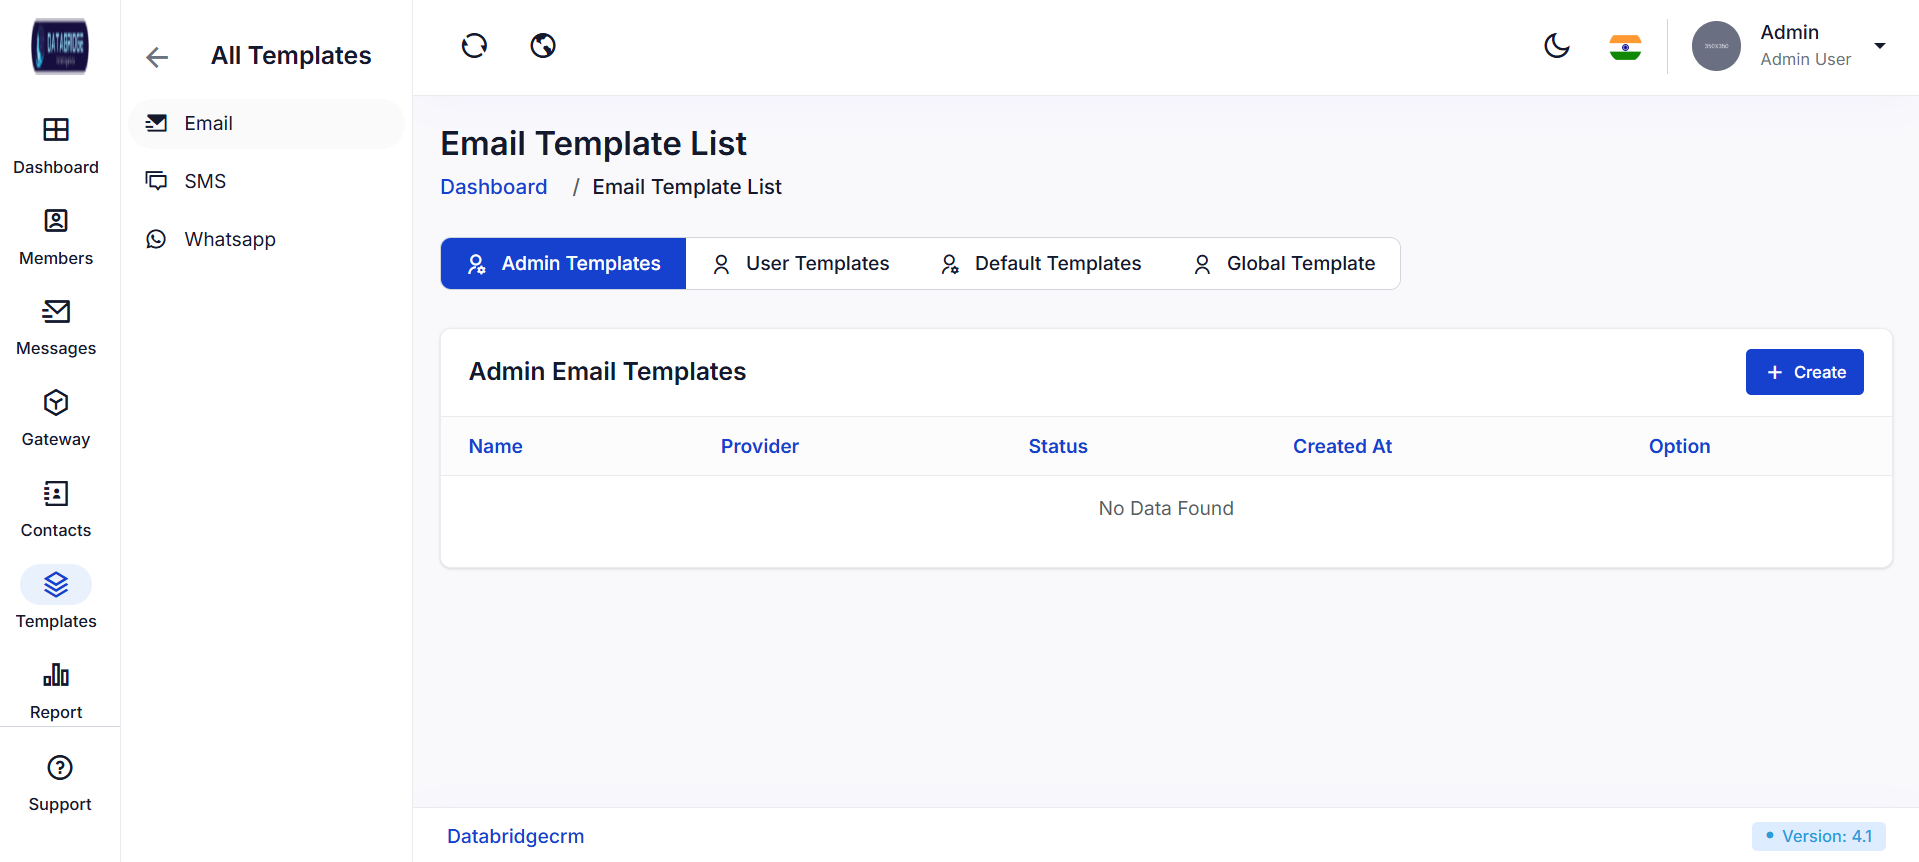1919x862 pixels.
Task: Click the Create button
Action: 1804,372
